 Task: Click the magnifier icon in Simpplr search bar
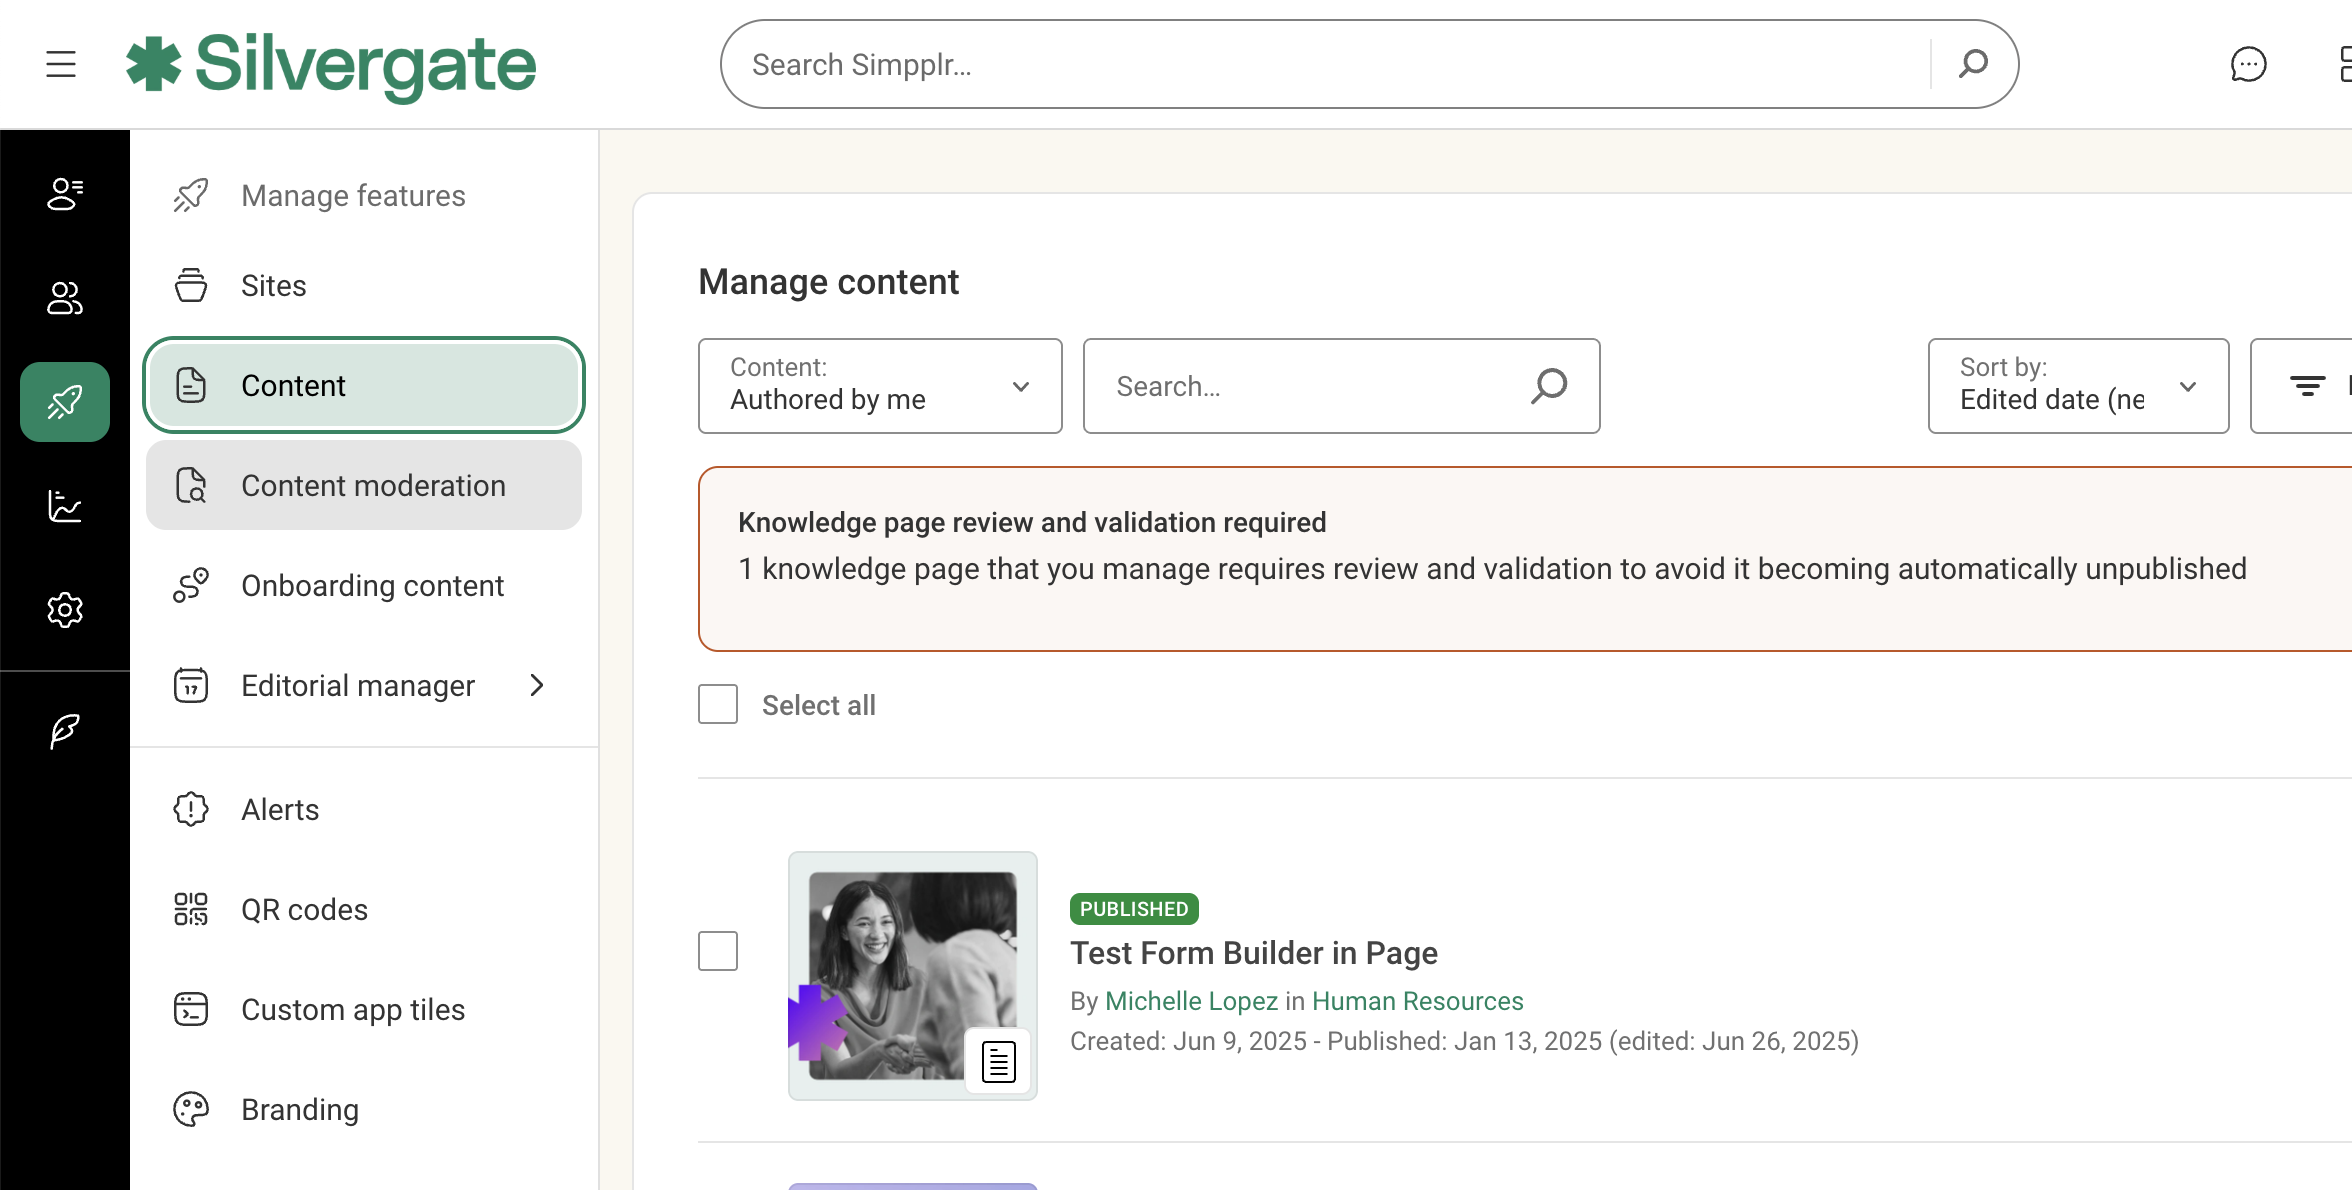coord(1973,64)
